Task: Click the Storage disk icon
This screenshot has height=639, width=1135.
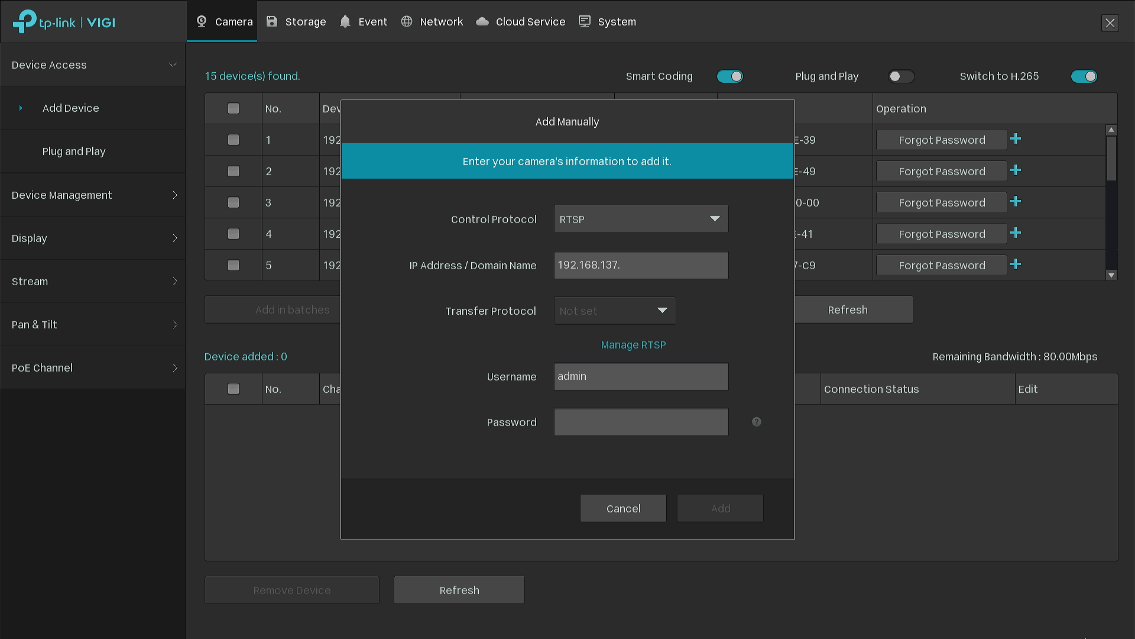Action: (x=272, y=22)
